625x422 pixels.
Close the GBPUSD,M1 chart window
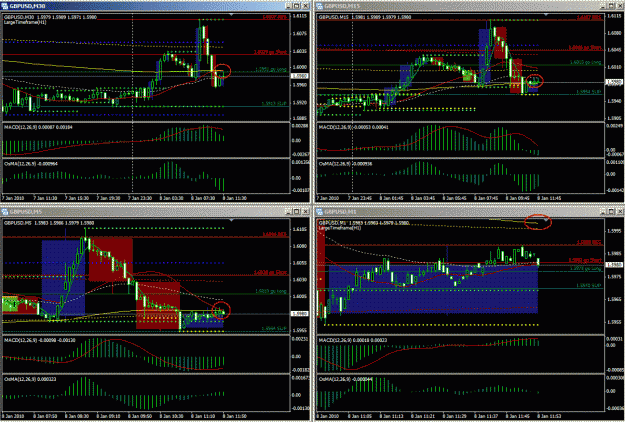click(x=619, y=212)
